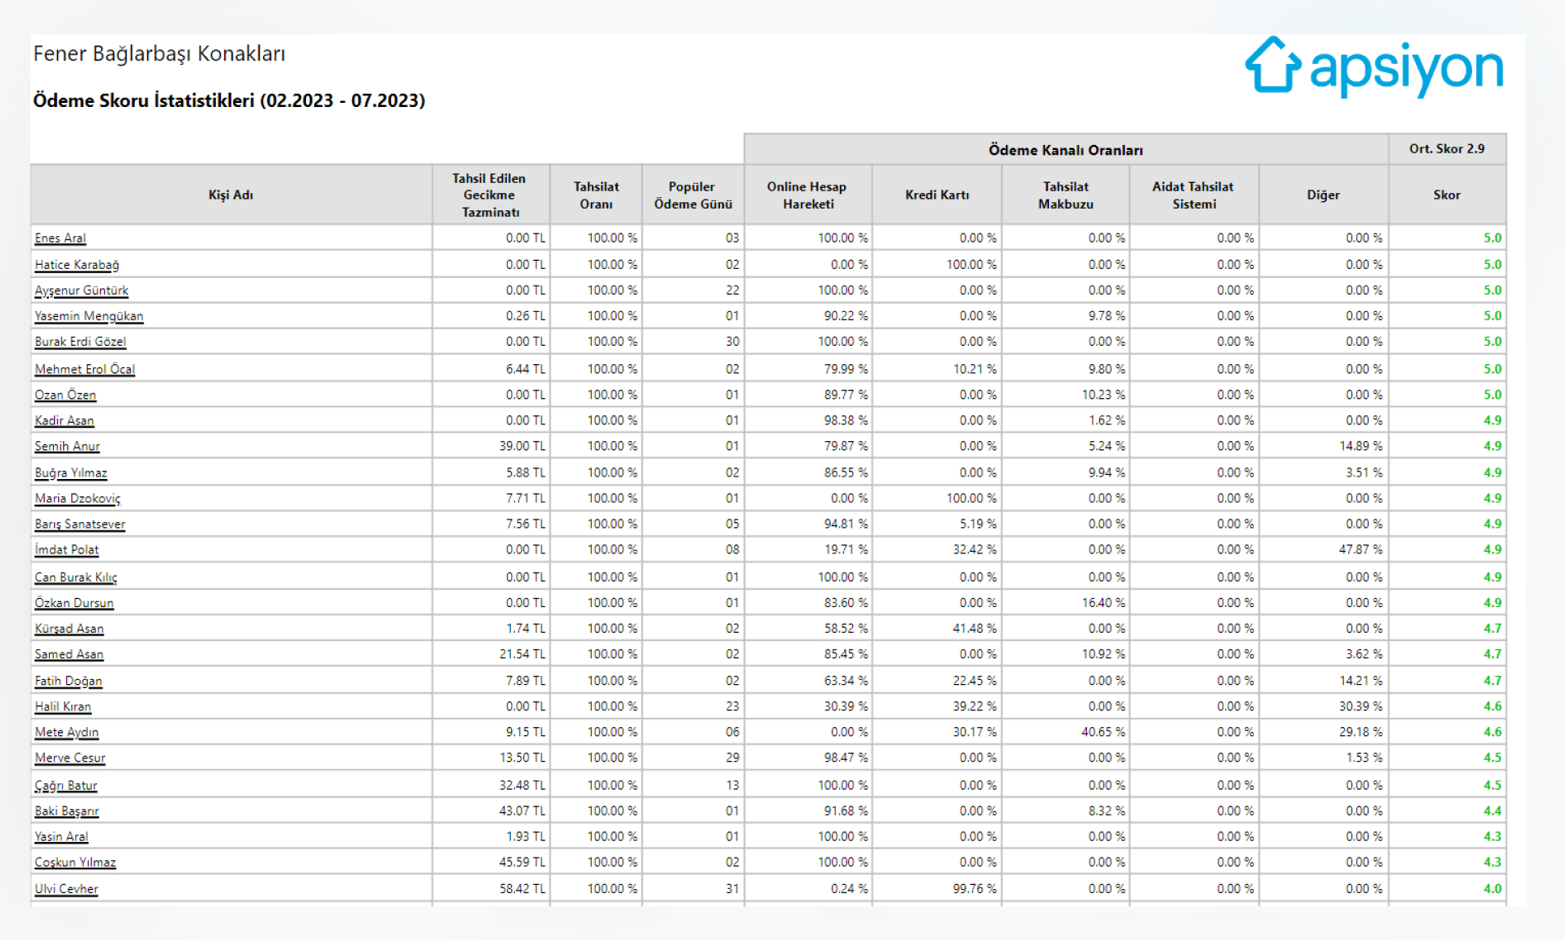This screenshot has height=940, width=1565.
Task: Open Buğra Yılmaz link
Action: (71, 473)
